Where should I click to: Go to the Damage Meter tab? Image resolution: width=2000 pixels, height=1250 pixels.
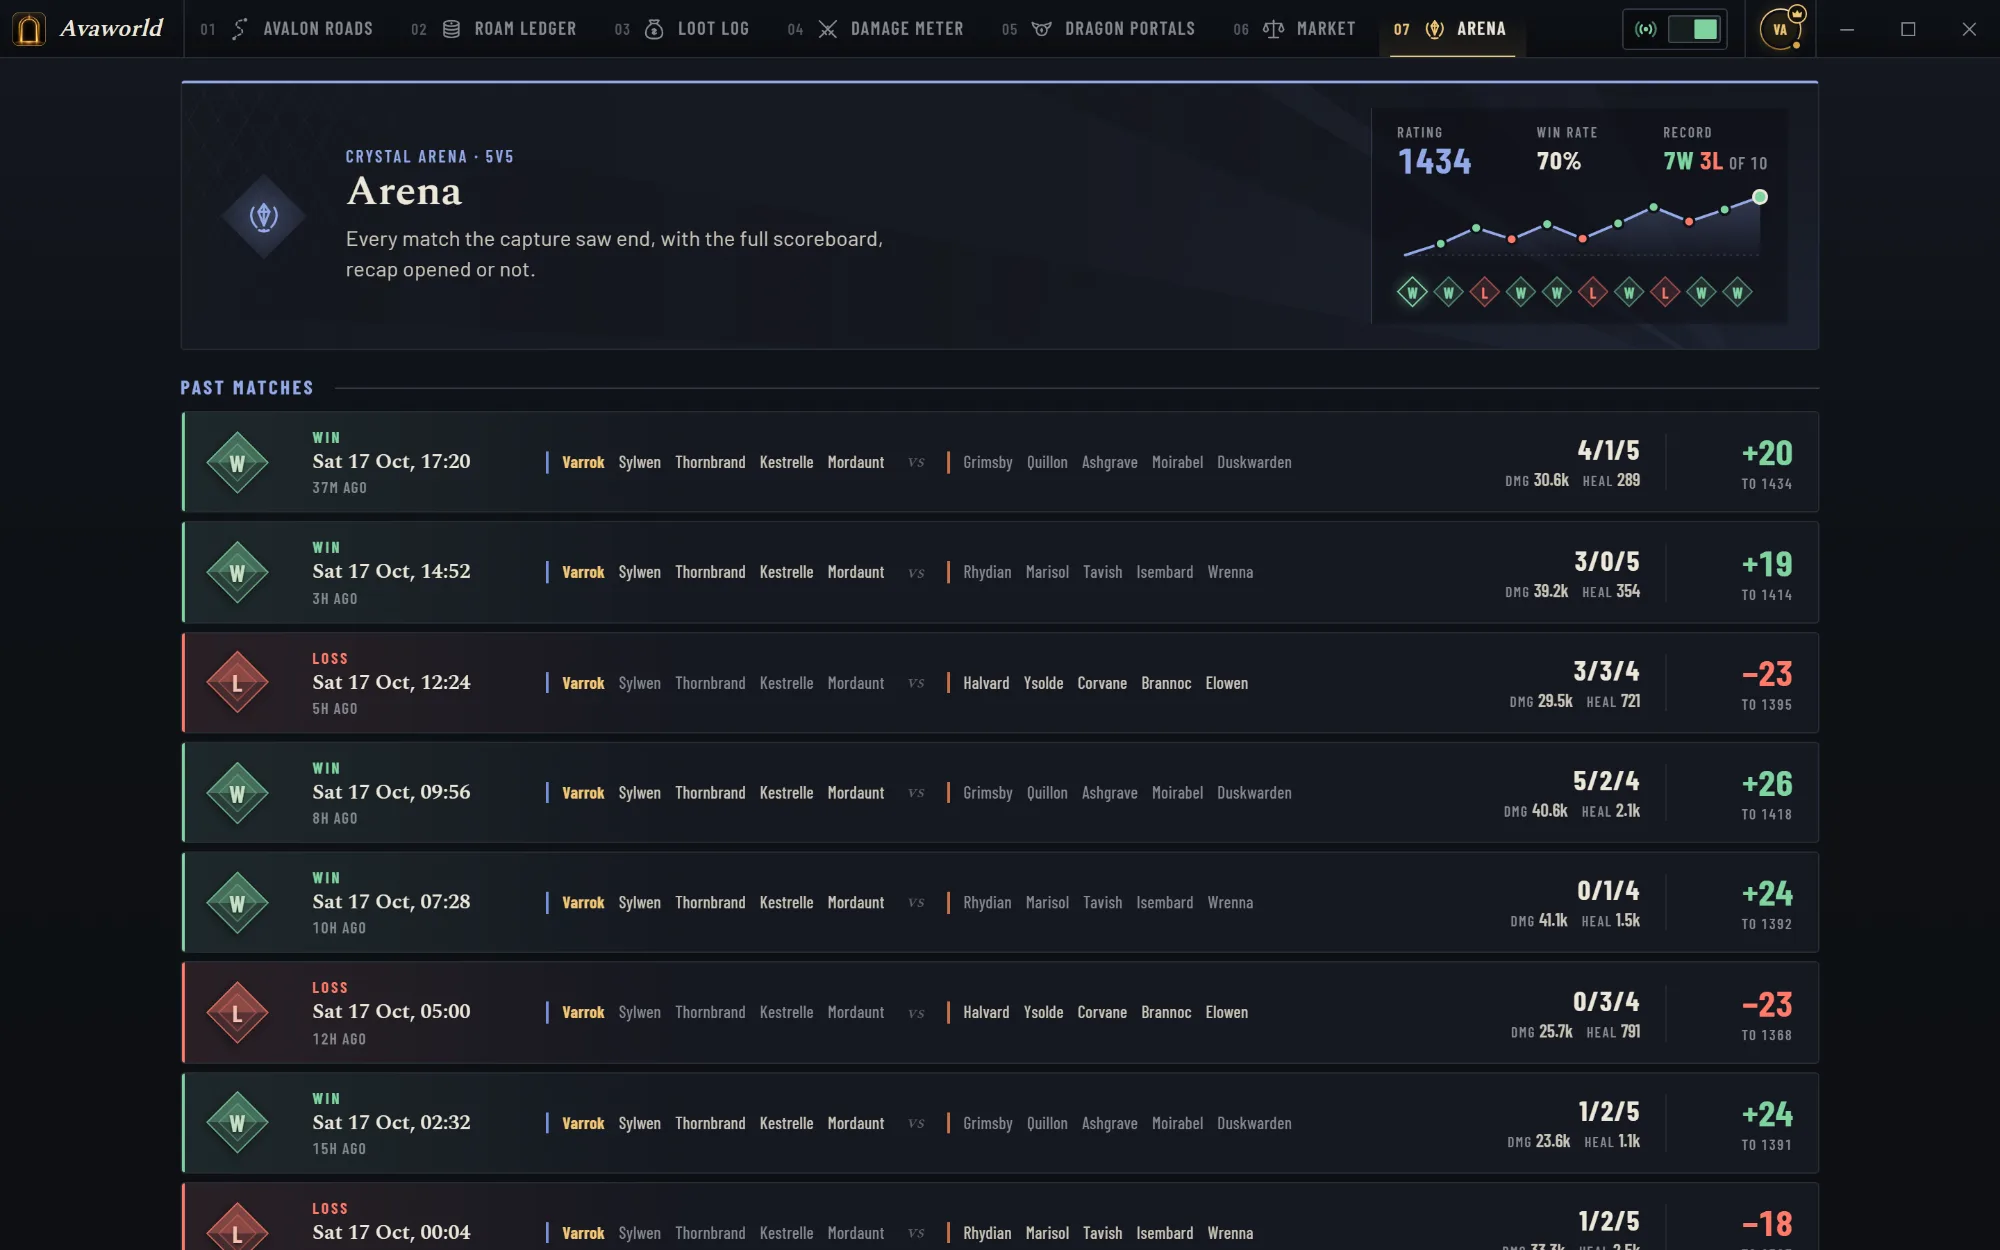(876, 29)
